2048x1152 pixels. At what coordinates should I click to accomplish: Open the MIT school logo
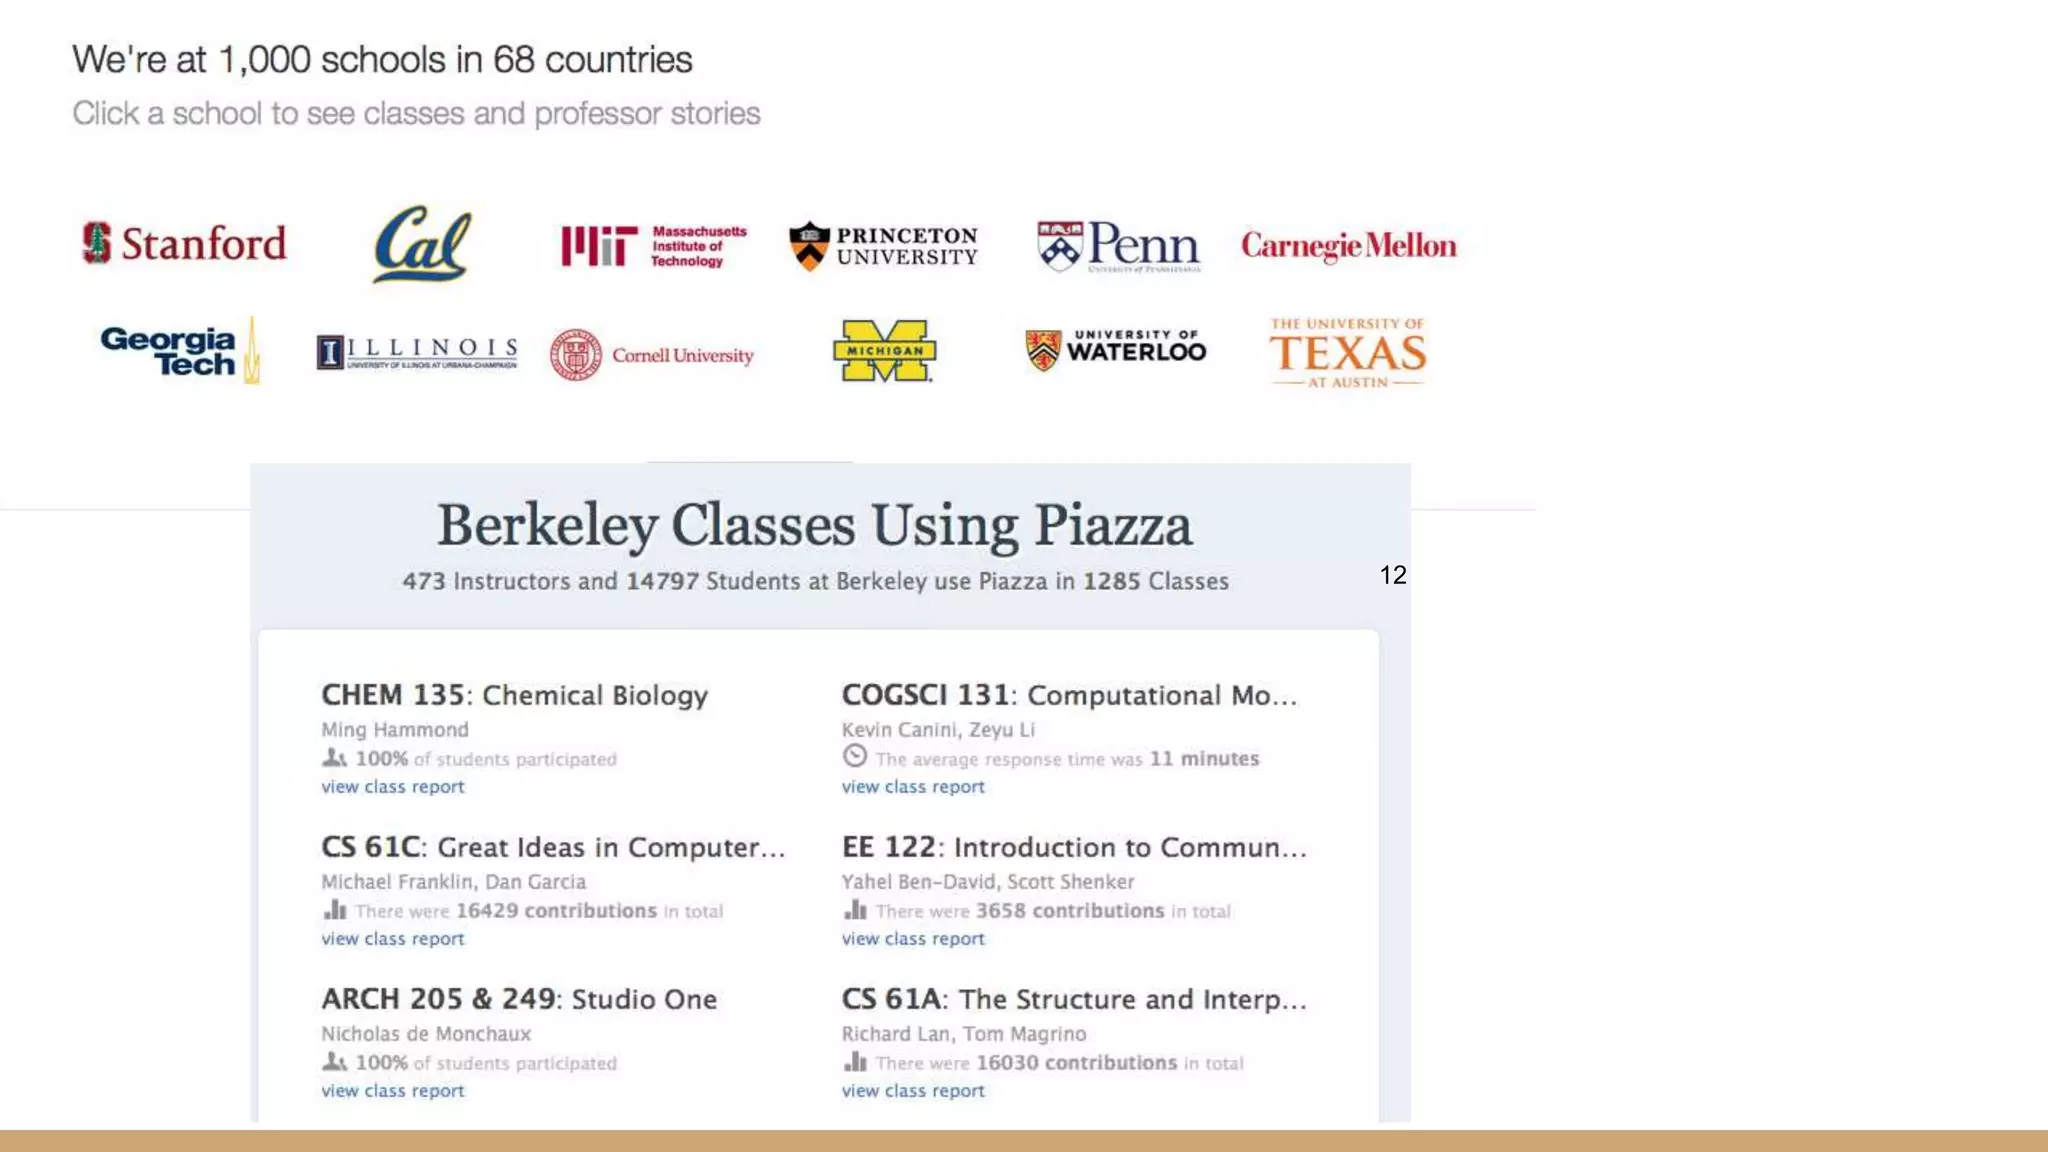pos(654,246)
